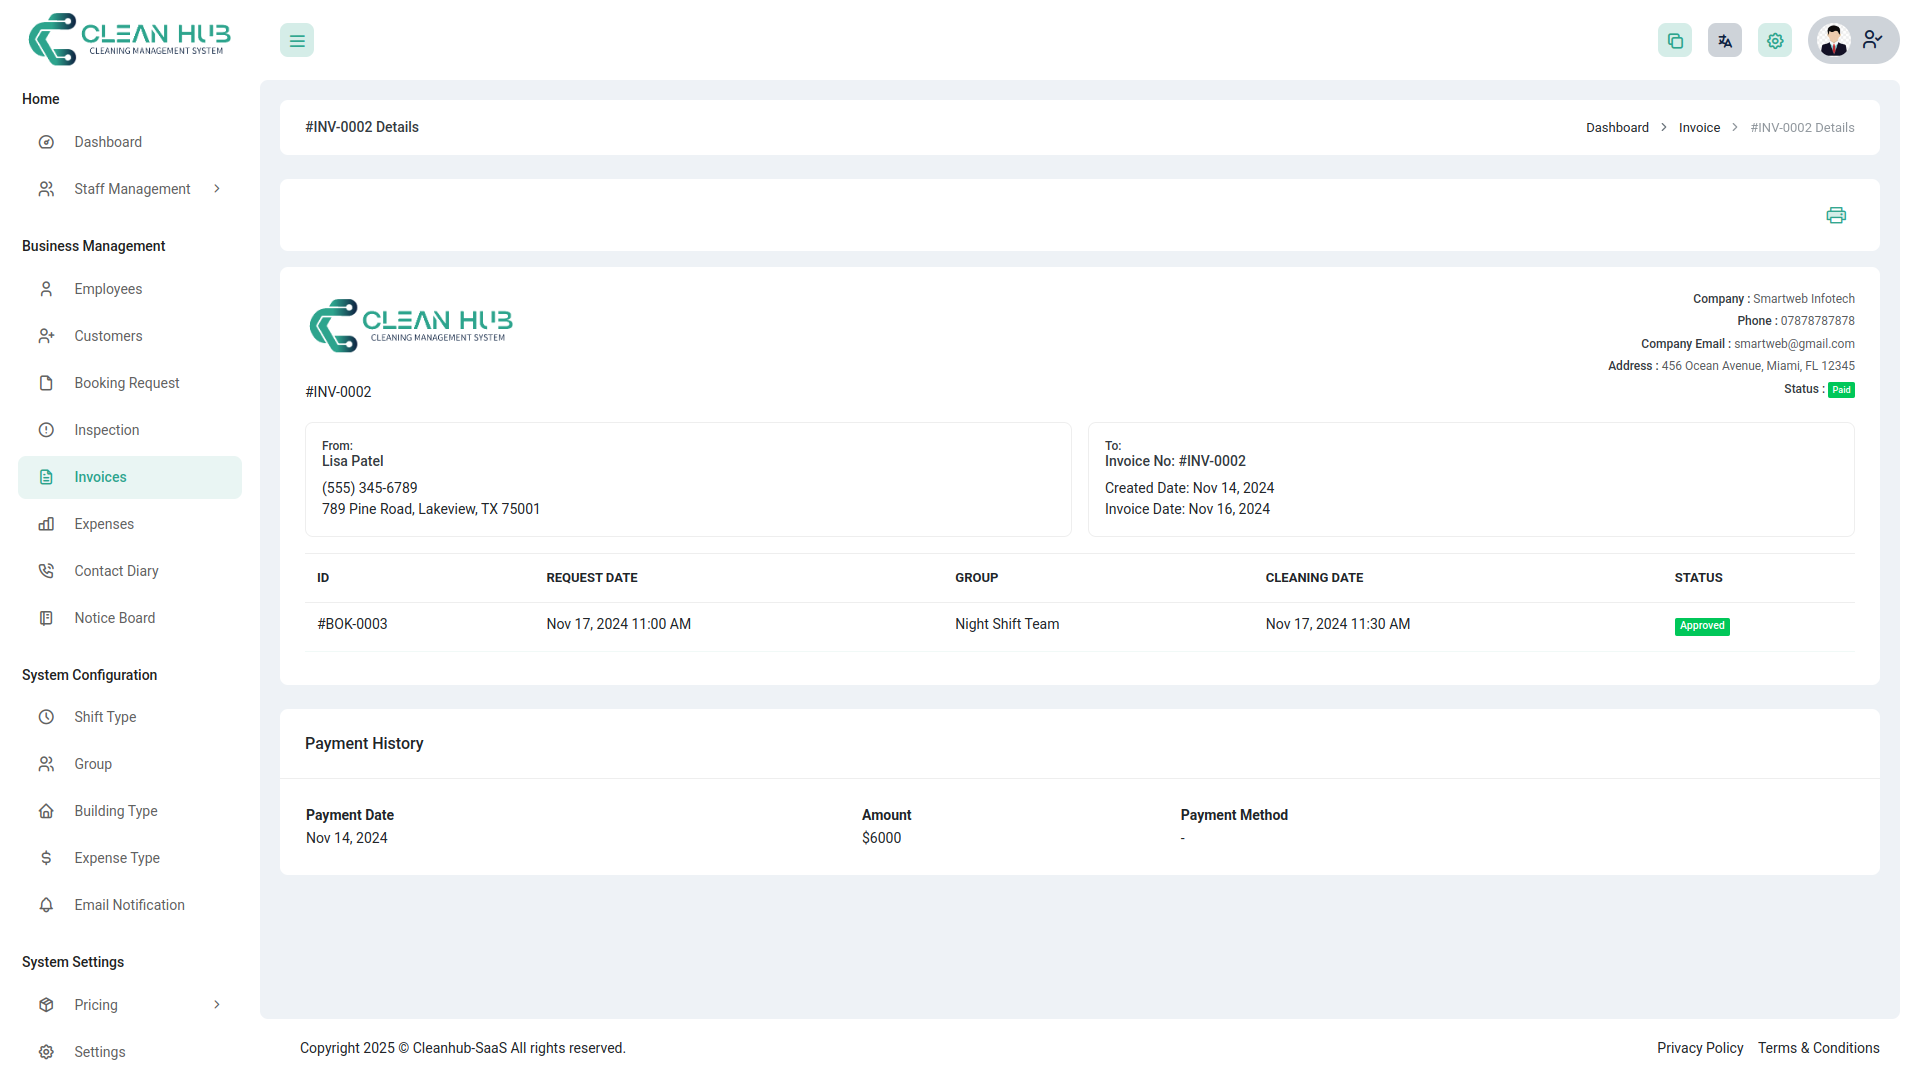This screenshot has height=1080, width=1920.
Task: Click the print invoice icon
Action: click(x=1835, y=215)
